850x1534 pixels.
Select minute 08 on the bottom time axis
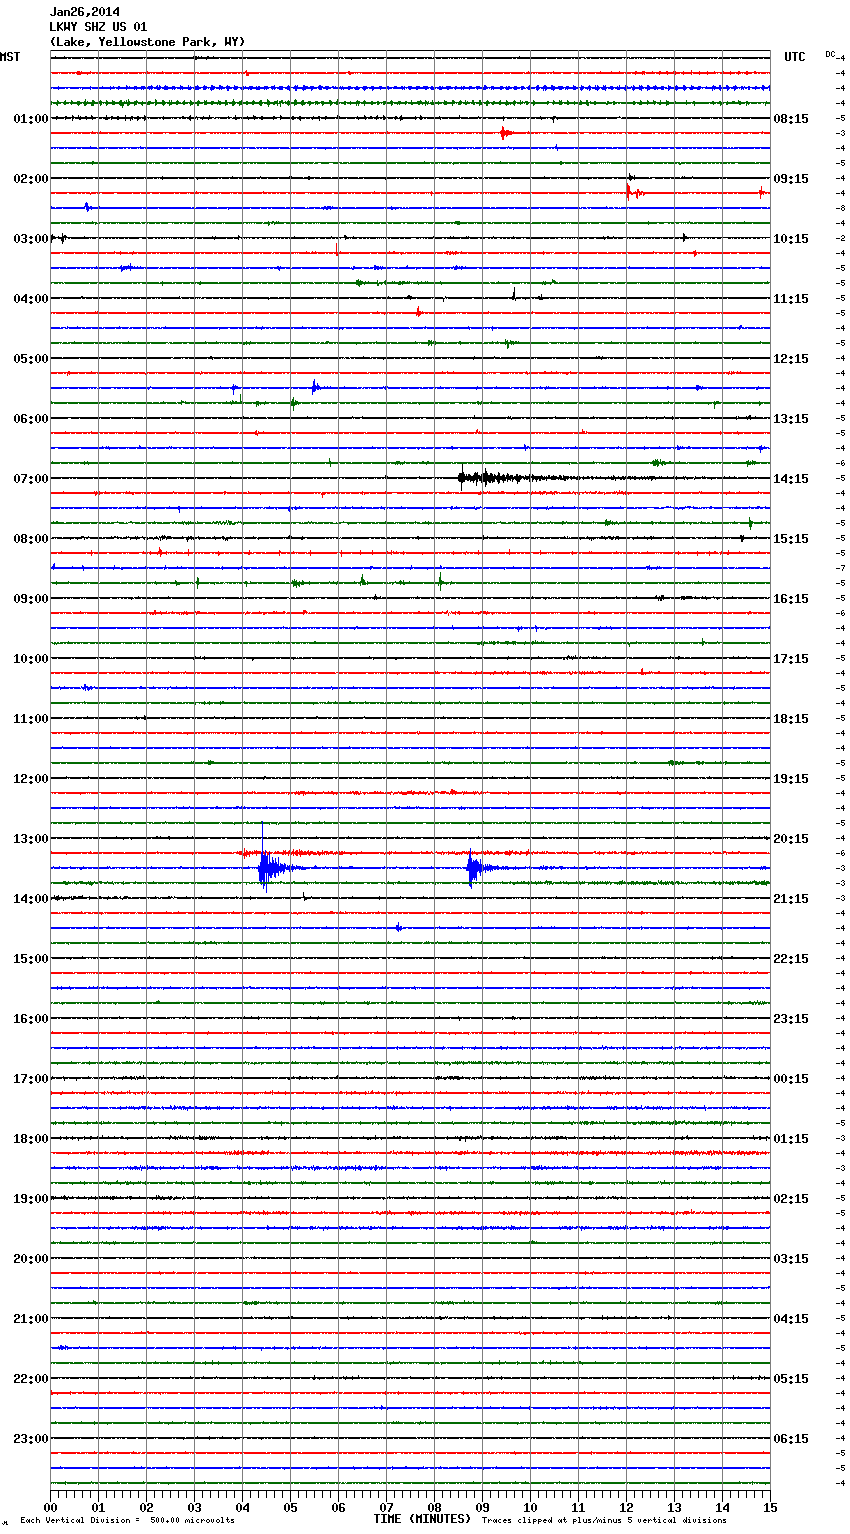click(x=434, y=1507)
